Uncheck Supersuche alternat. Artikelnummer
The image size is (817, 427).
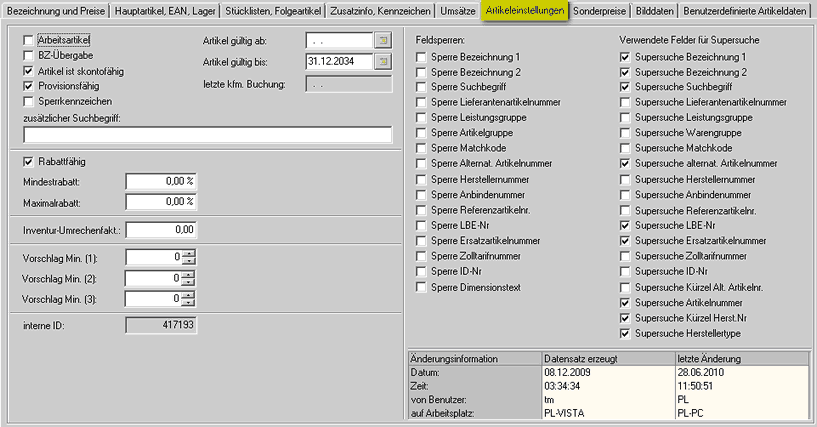pos(625,164)
